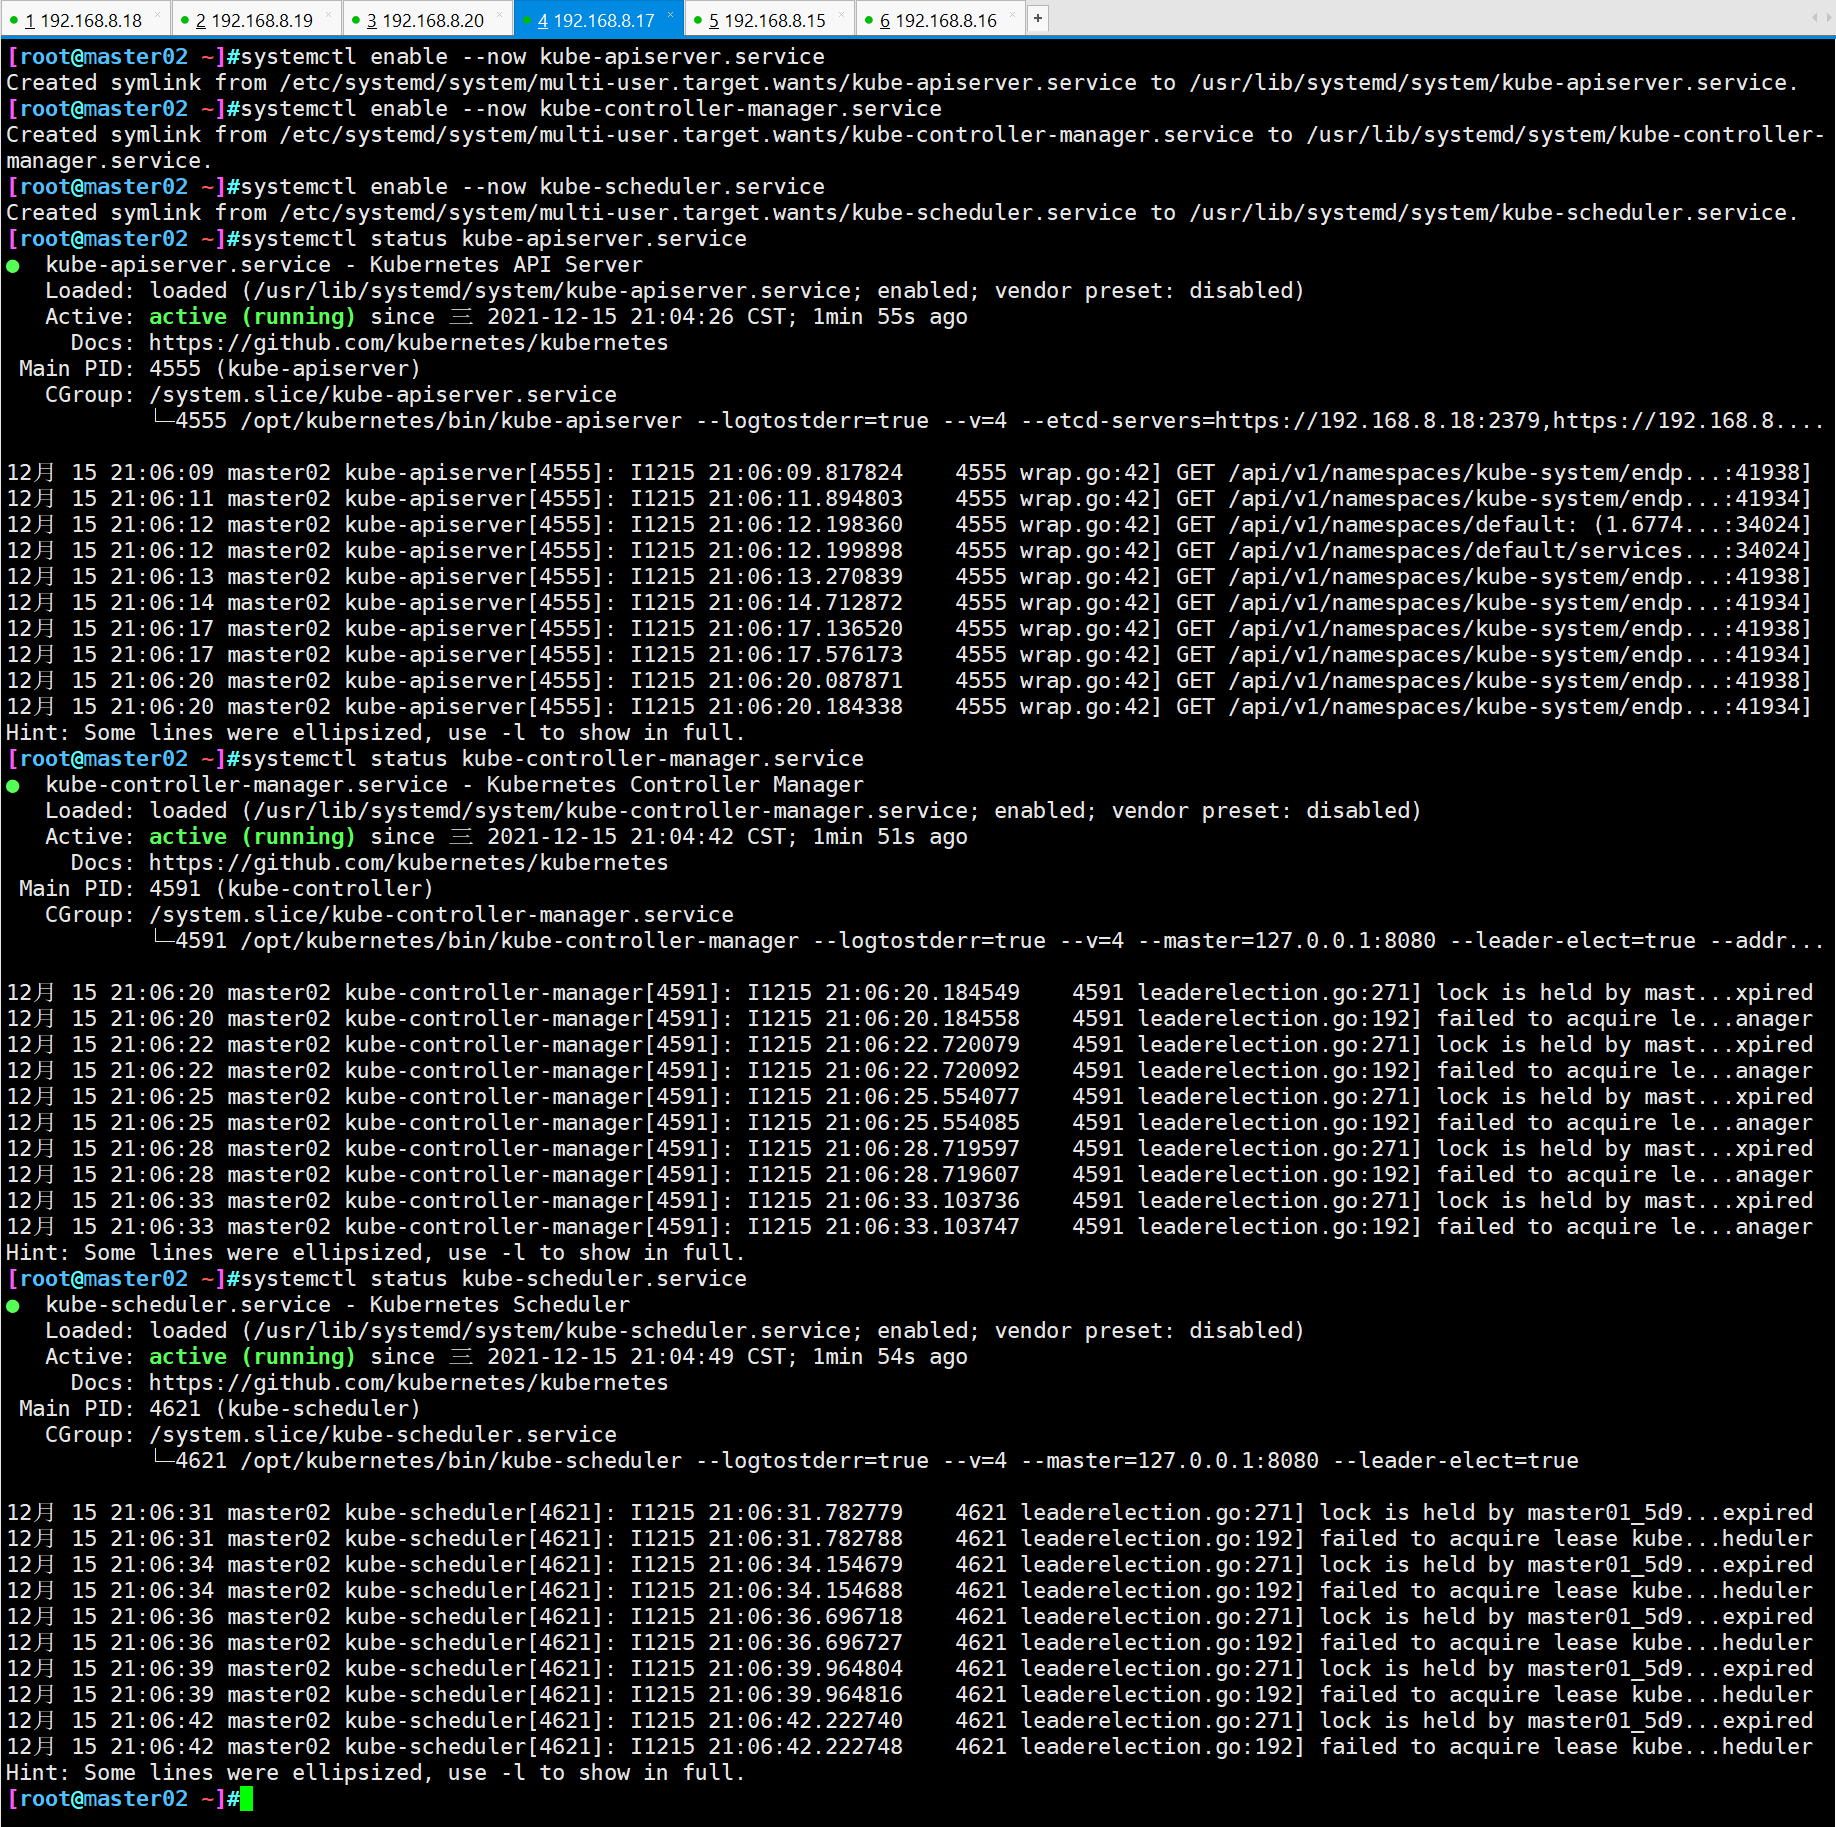Click the green status dot of kube-apiserver.service
Image resolution: width=1836 pixels, height=1827 pixels.
13,266
